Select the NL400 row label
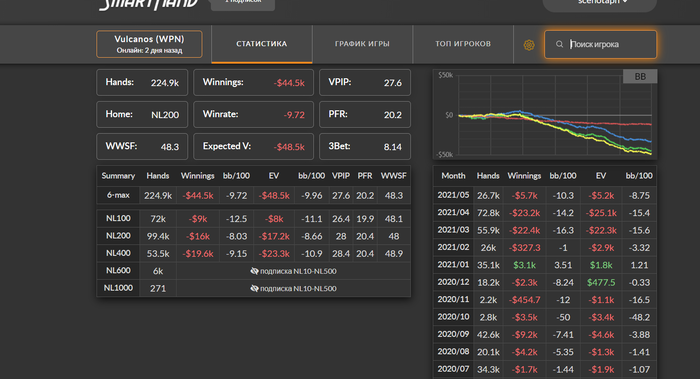This screenshot has height=379, width=700. coord(118,253)
